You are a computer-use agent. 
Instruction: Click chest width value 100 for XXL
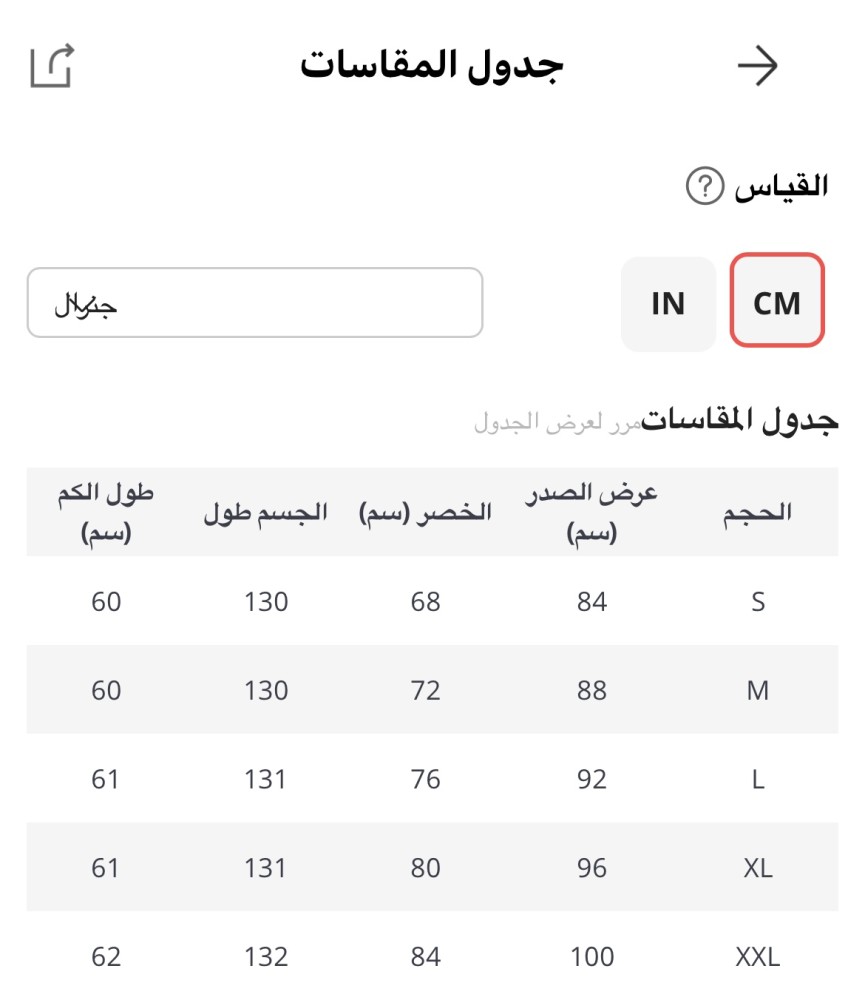pyautogui.click(x=592, y=957)
